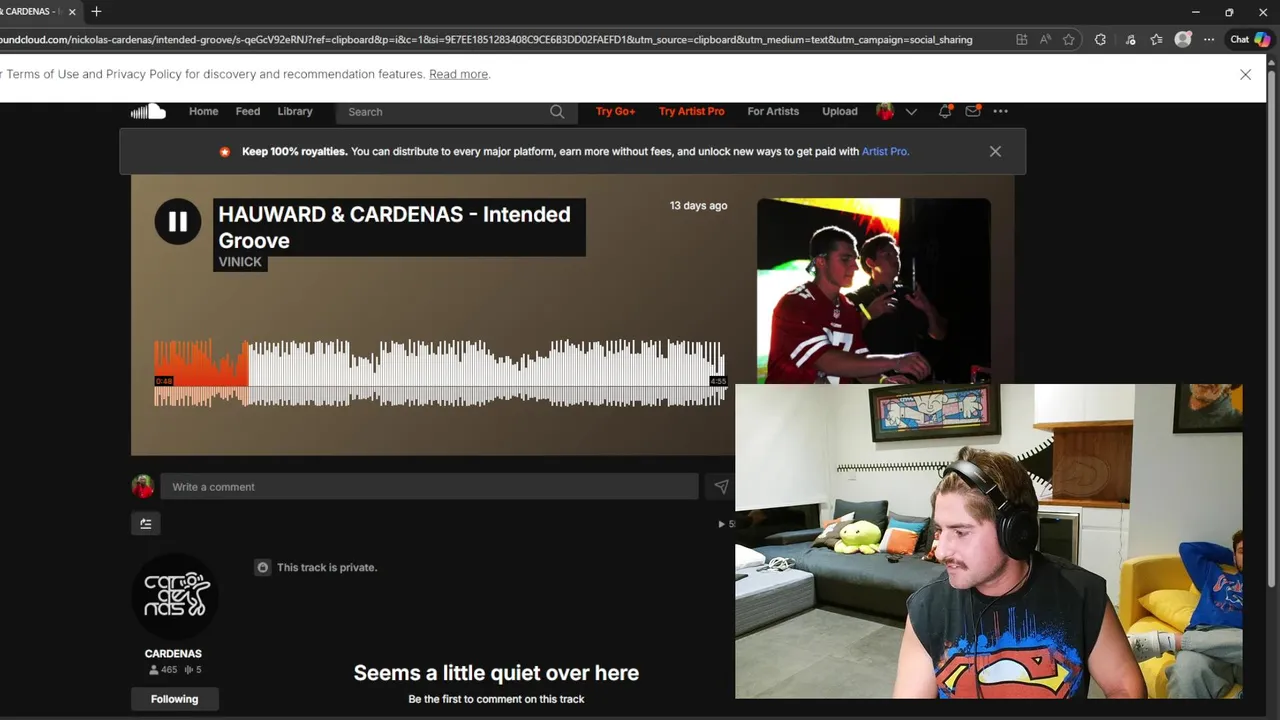Screen dimensions: 1280x720
Task: Click the CARDENAS profile logo avatar
Action: click(175, 596)
